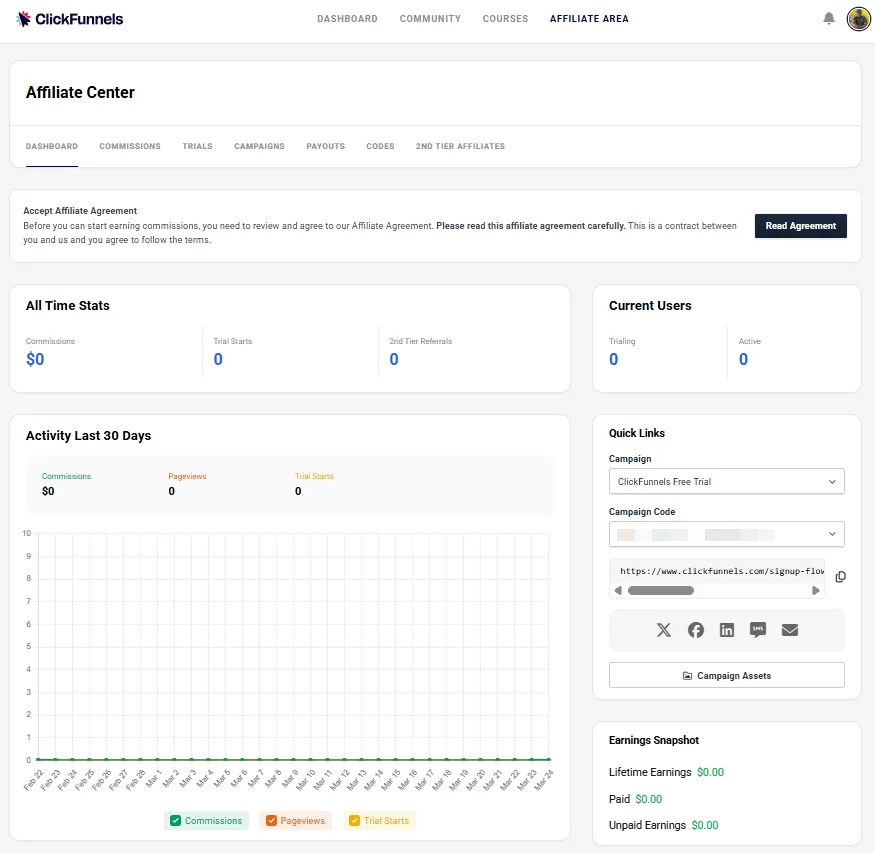The width and height of the screenshot is (875, 853).
Task: Switch to the 2nd Tier Affiliates tab
Action: point(460,146)
